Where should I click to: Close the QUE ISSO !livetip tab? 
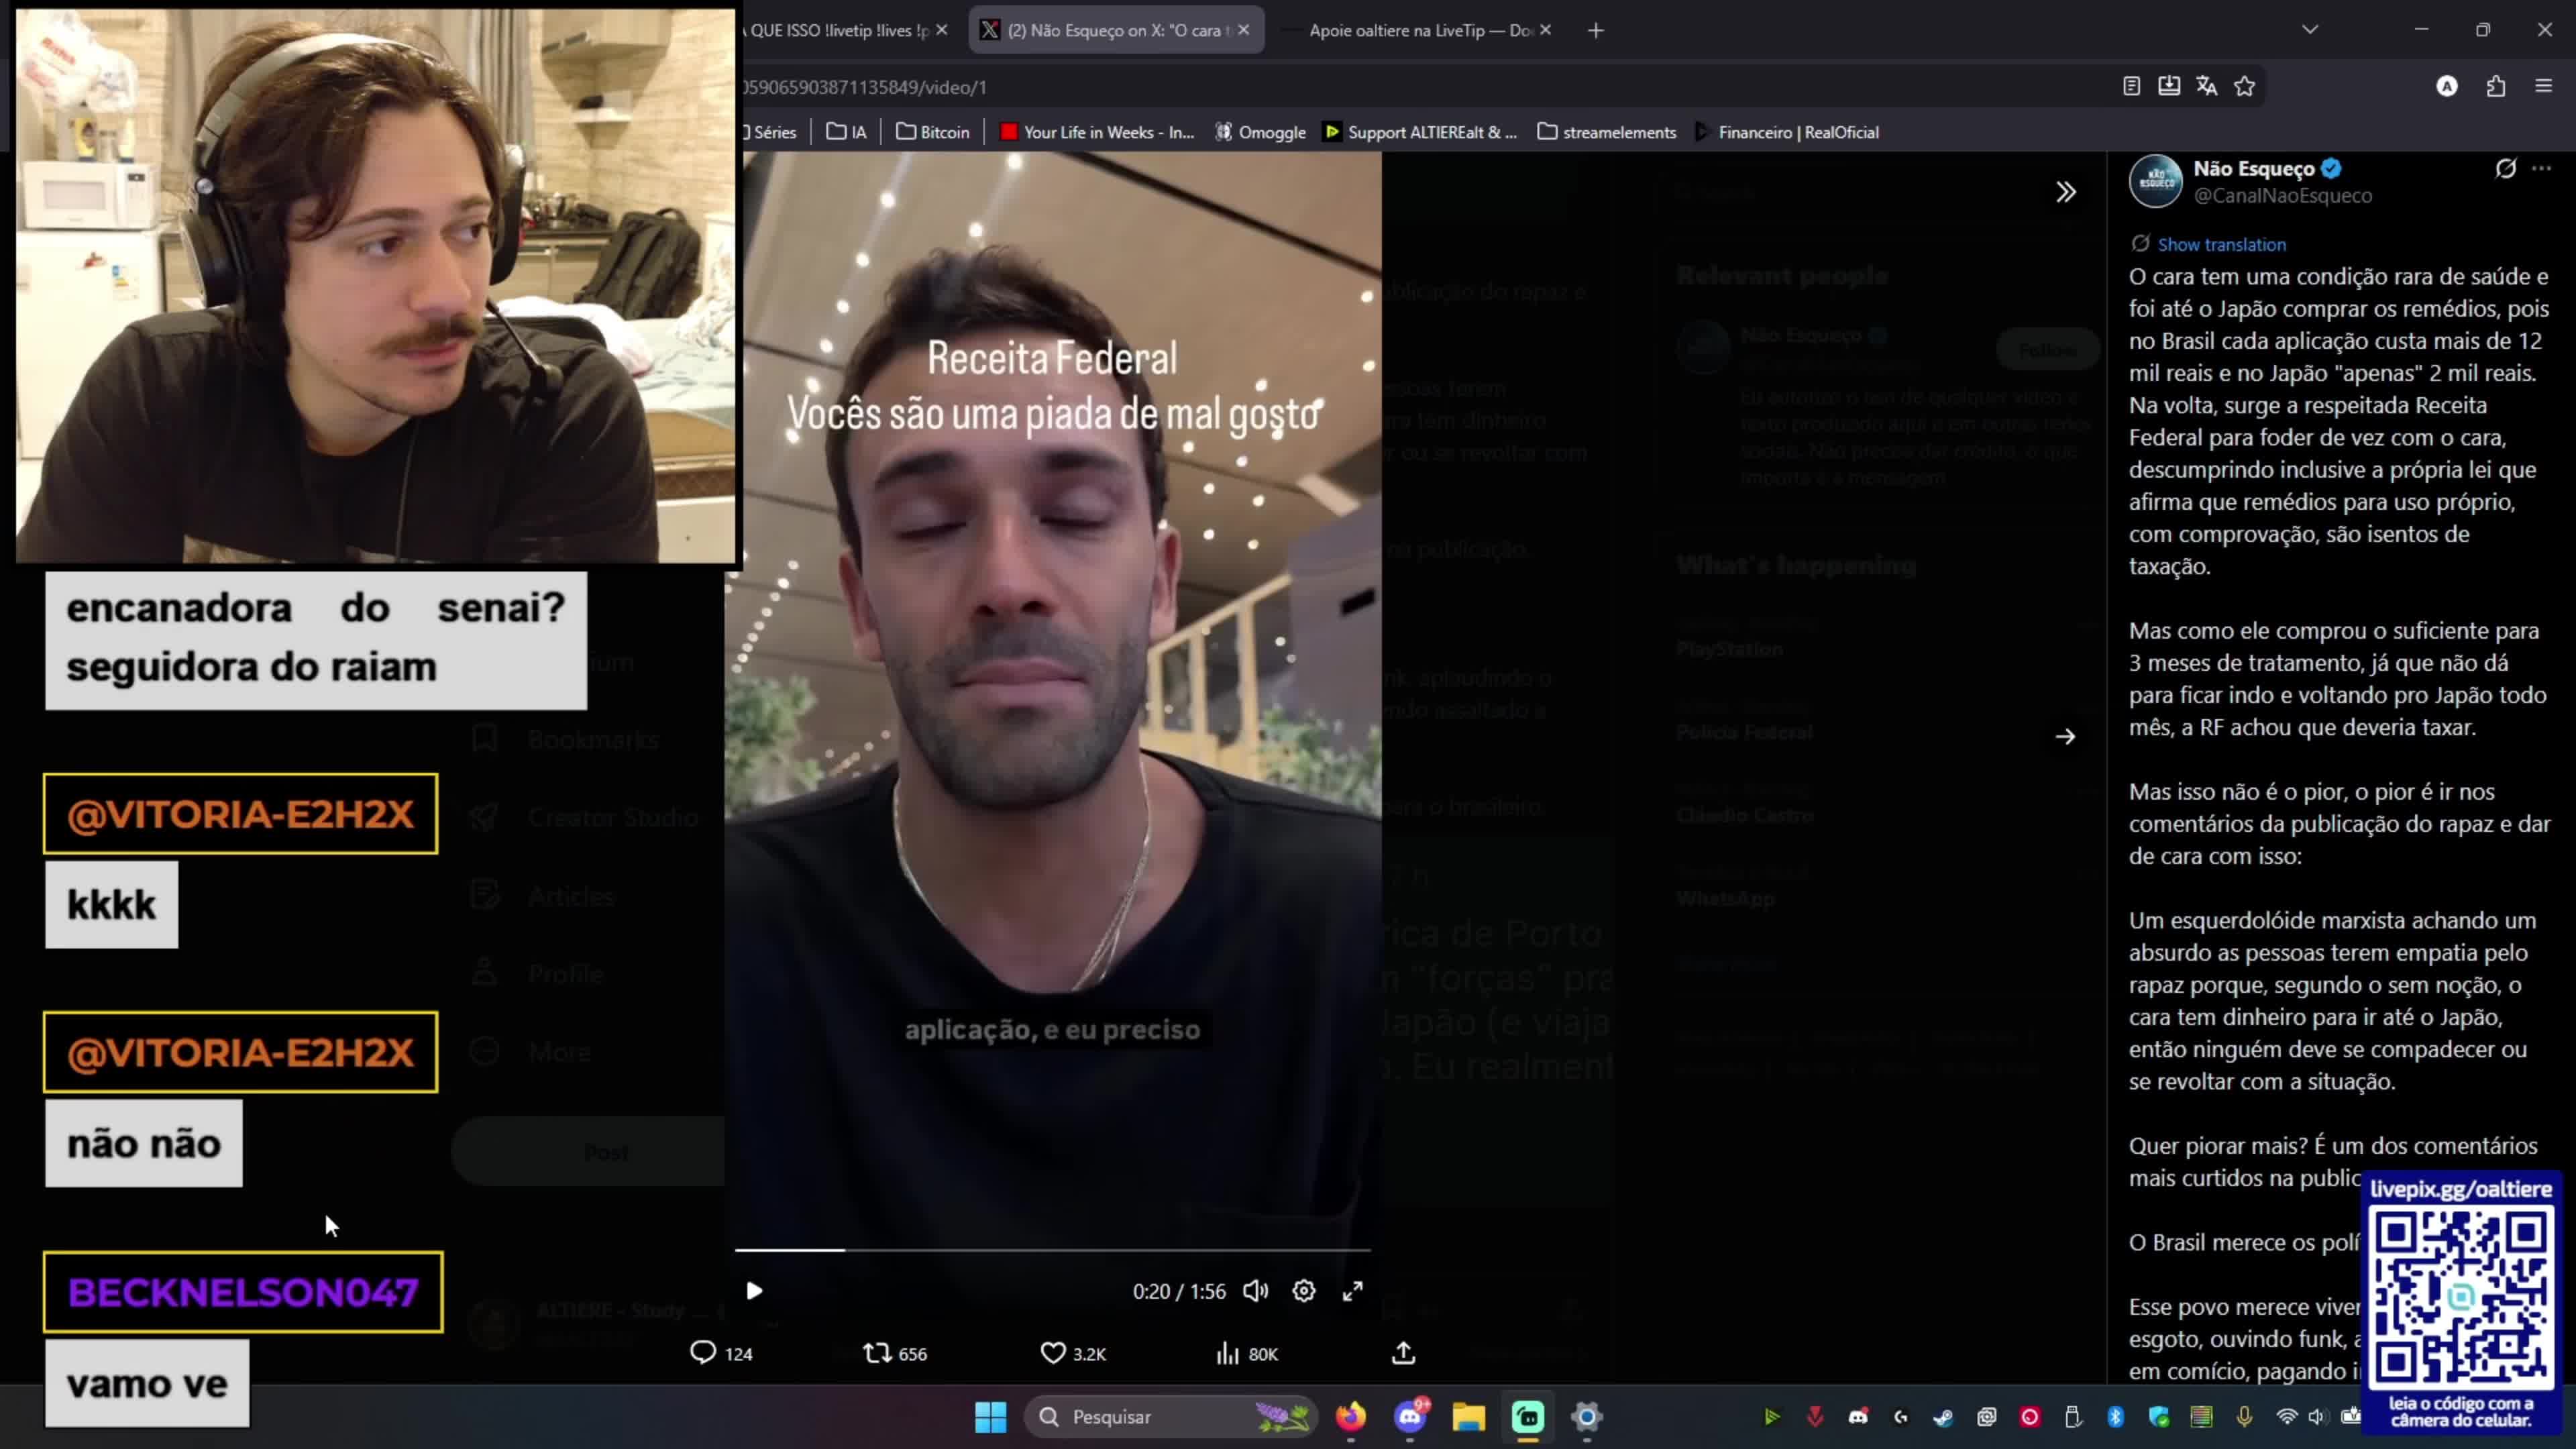coord(942,30)
